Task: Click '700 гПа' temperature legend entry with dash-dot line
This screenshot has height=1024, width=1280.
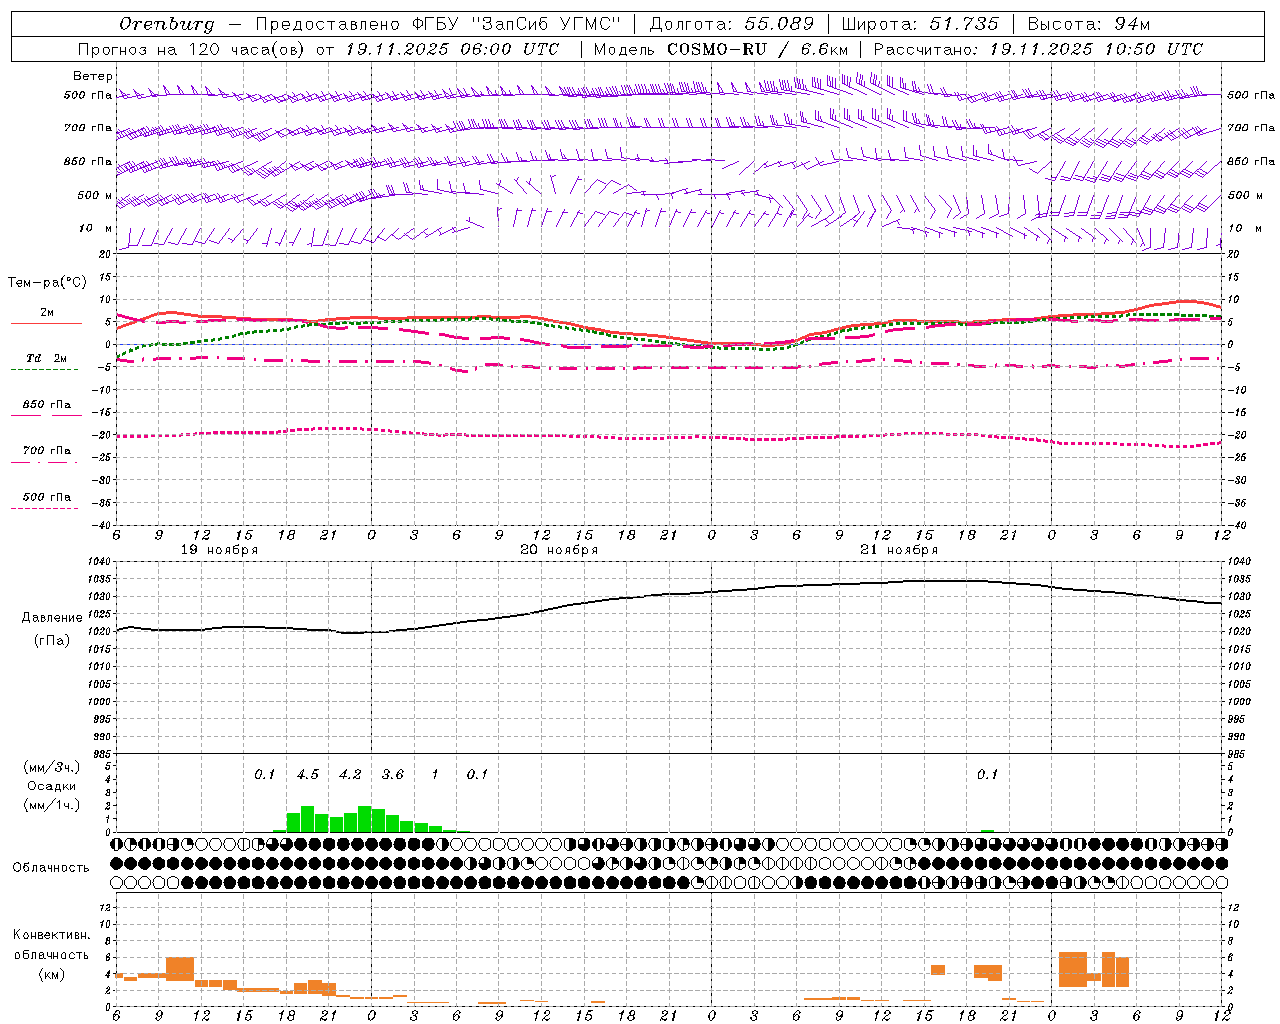Action: pyautogui.click(x=47, y=451)
